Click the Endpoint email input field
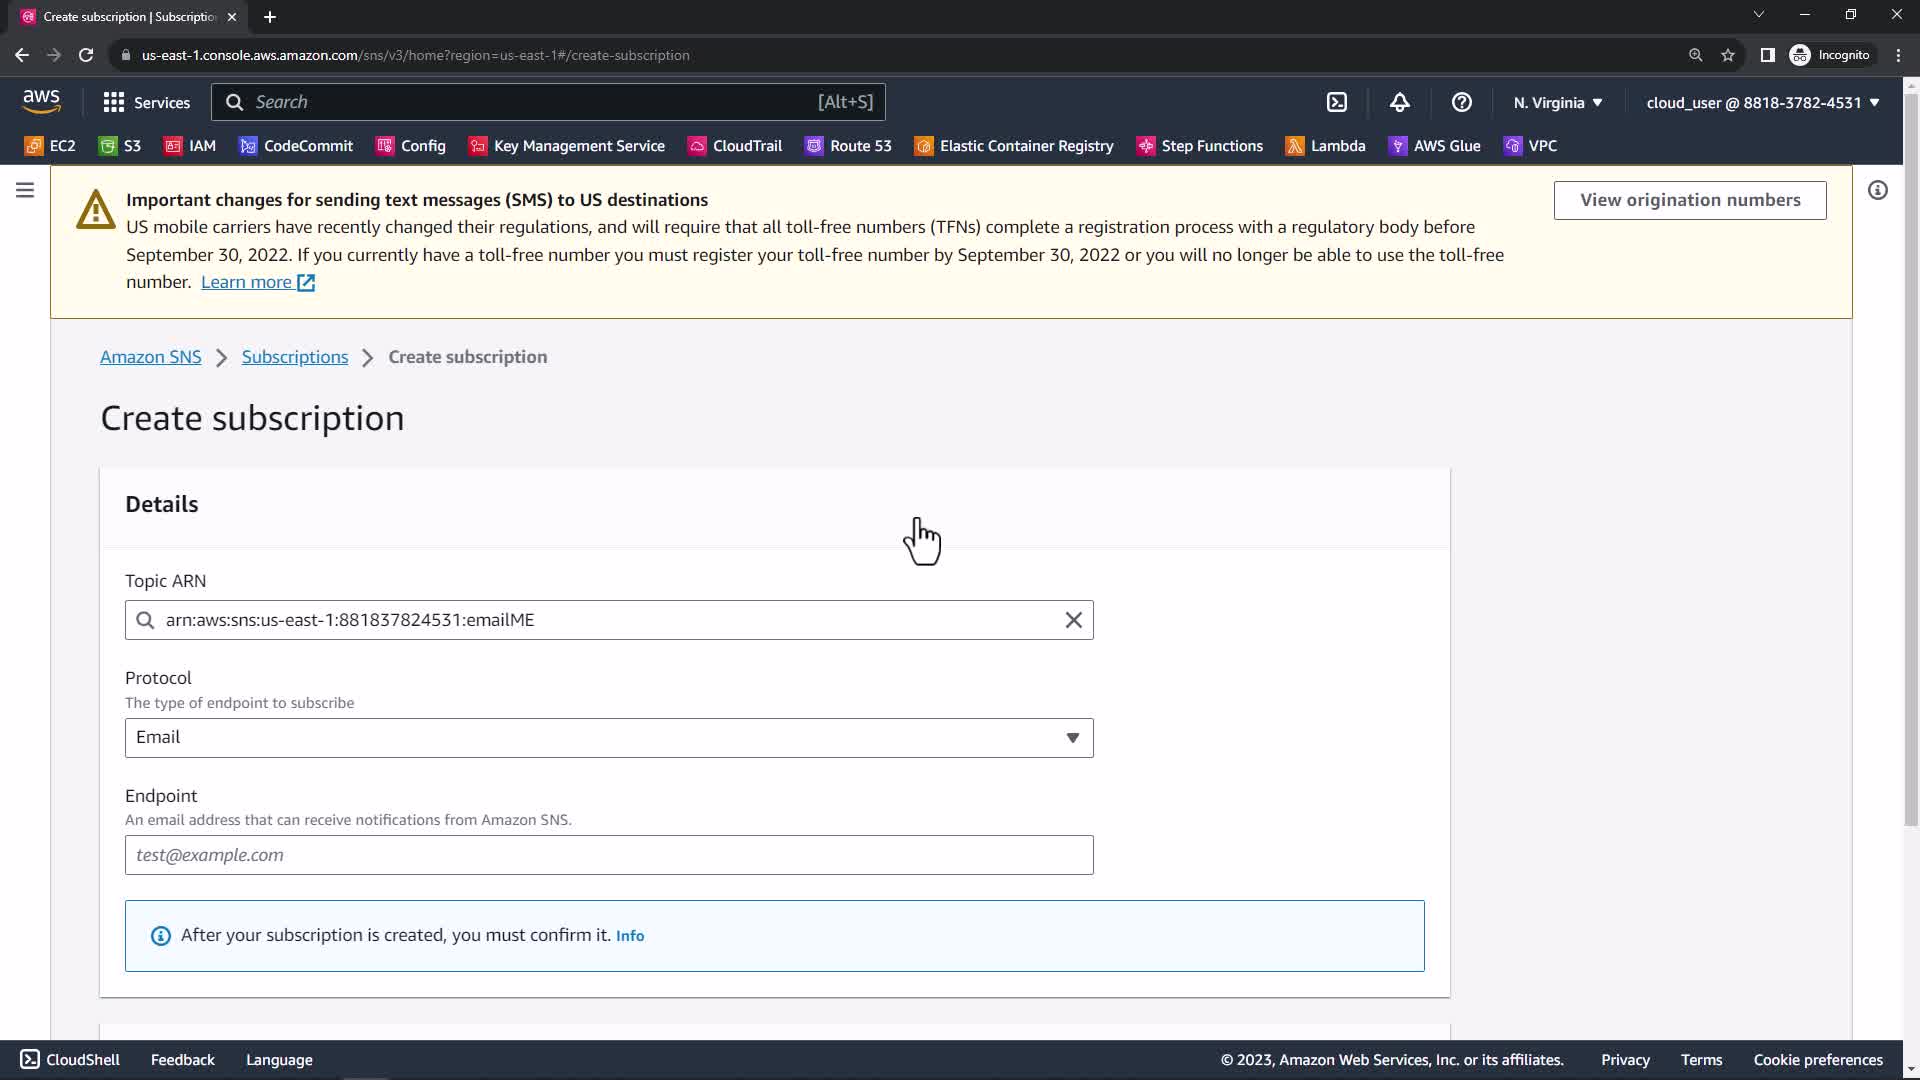The image size is (1920, 1080). point(608,855)
